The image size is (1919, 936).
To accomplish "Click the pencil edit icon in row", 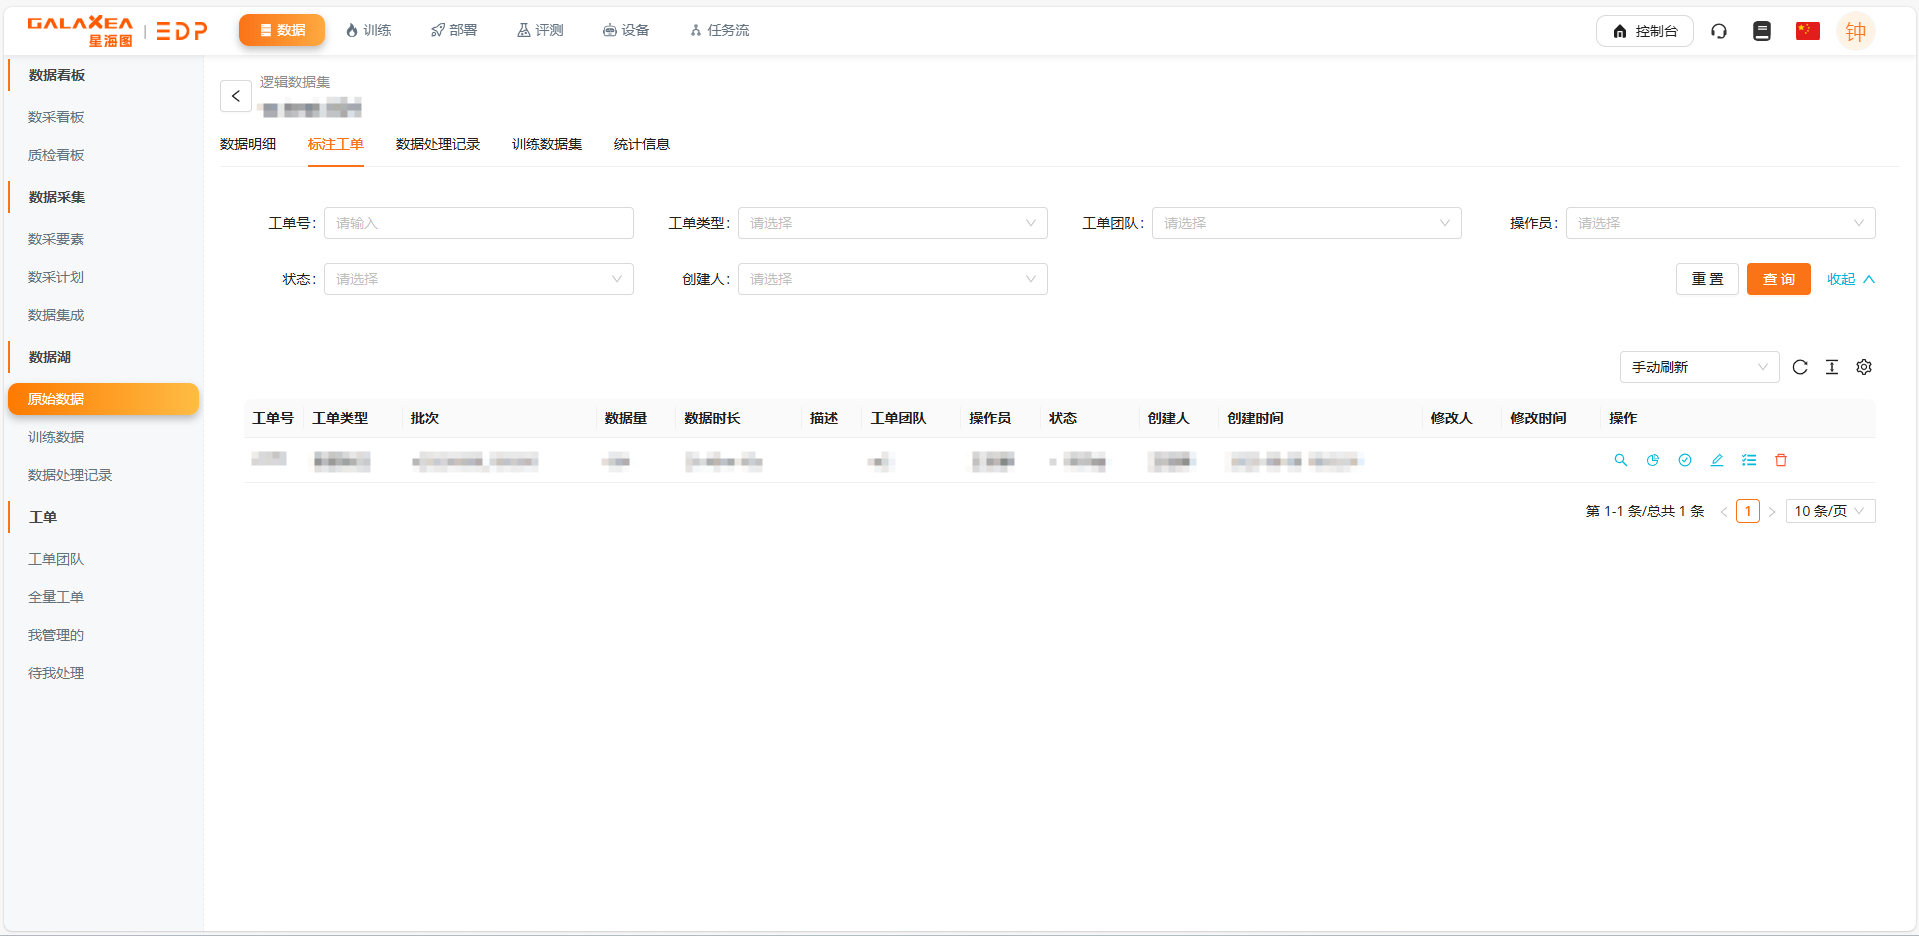I will click(1717, 460).
